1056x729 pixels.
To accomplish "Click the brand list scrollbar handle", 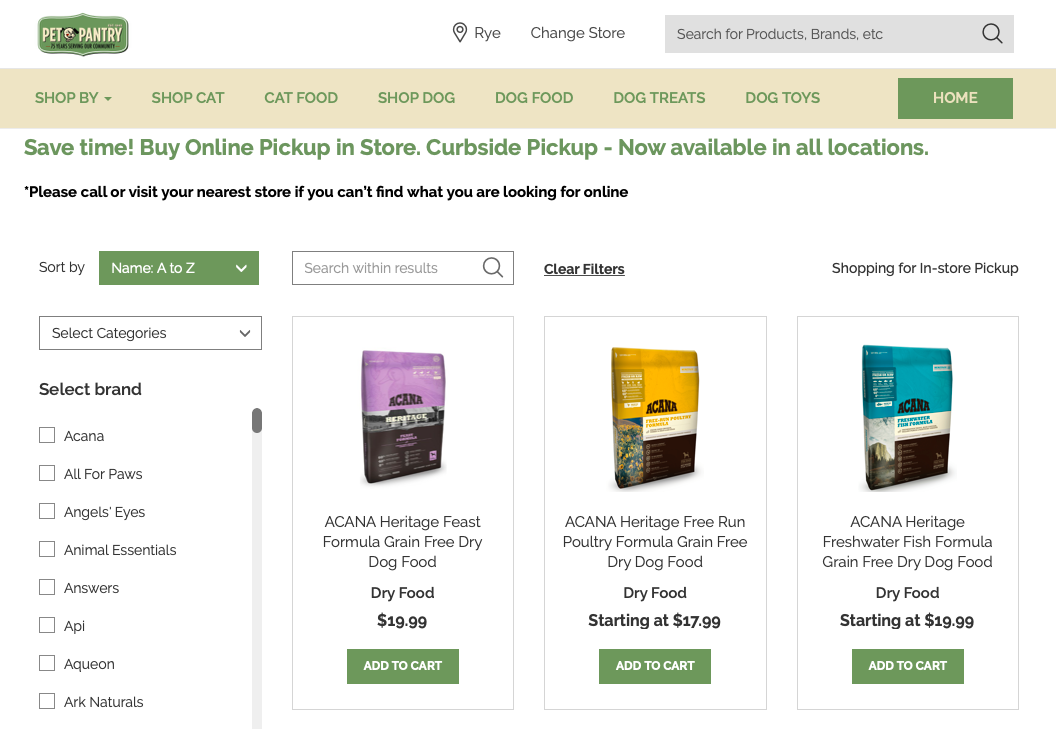I will click(x=257, y=420).
